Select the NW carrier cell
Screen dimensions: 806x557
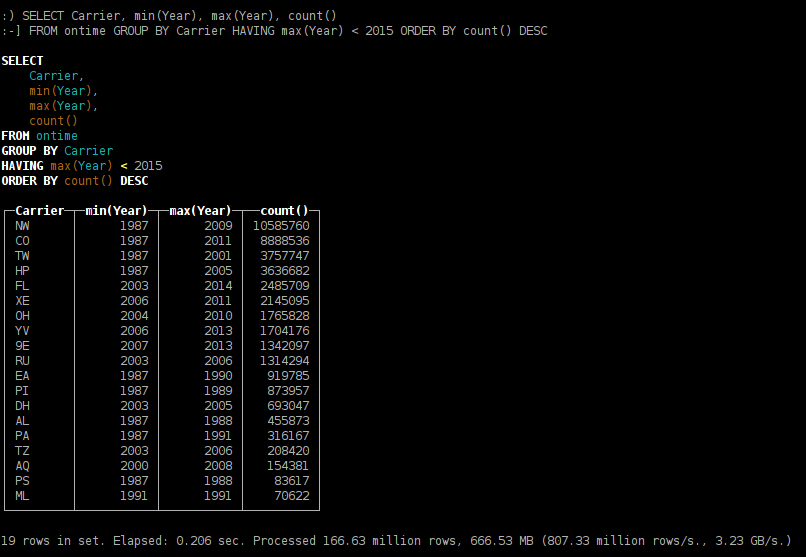coord(22,226)
